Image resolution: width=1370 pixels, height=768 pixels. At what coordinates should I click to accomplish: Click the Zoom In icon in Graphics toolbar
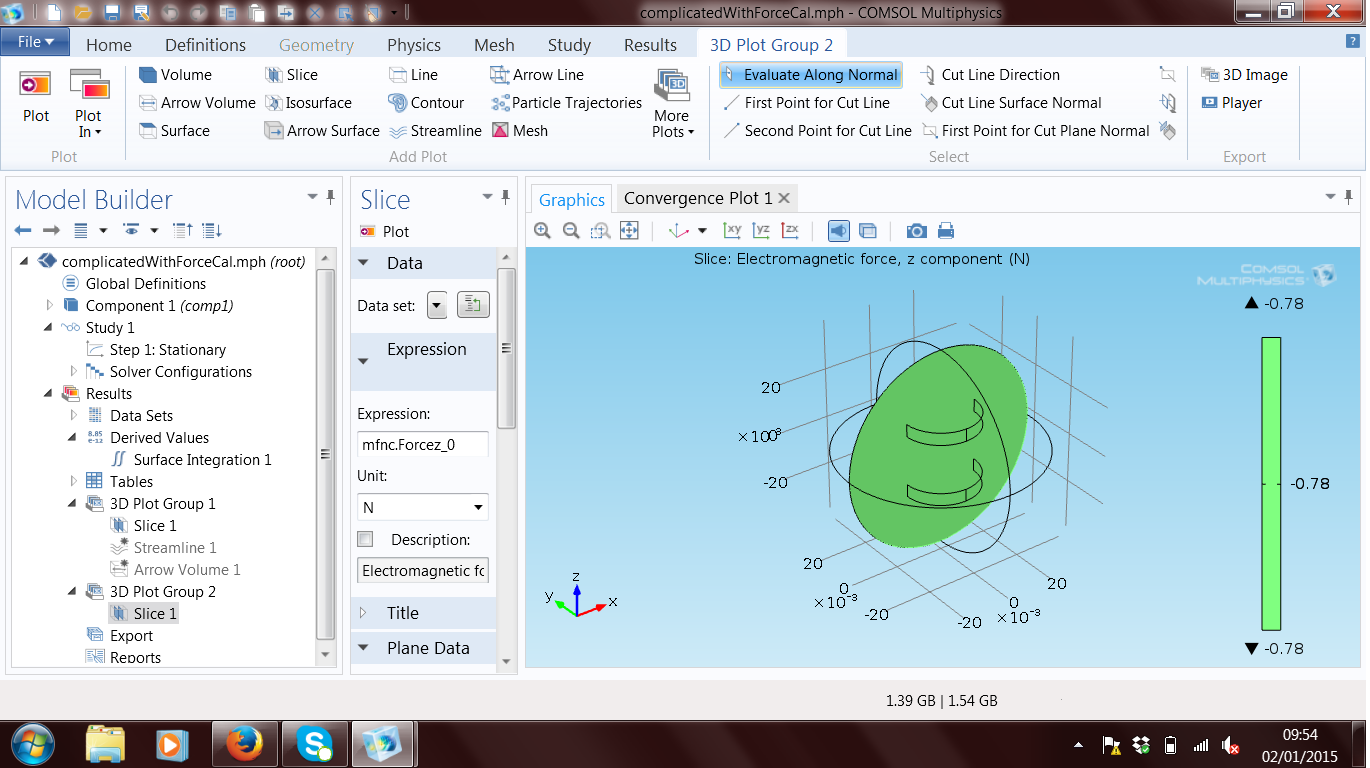tap(542, 231)
